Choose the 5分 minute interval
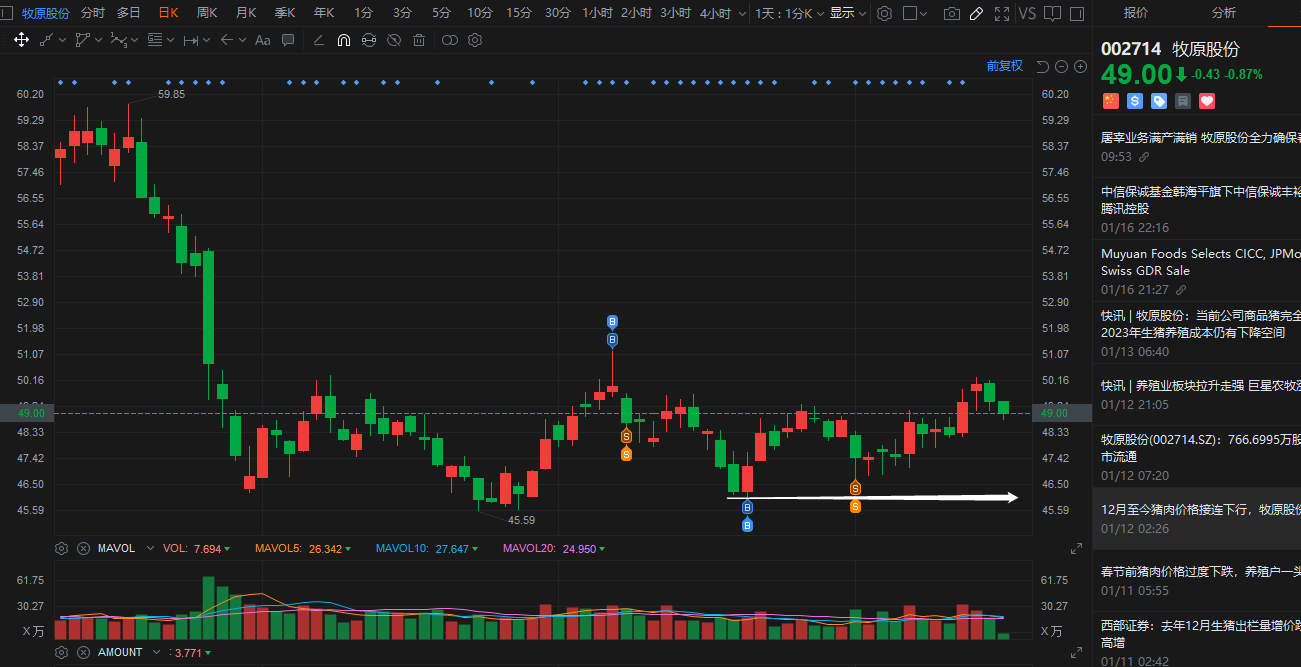The image size is (1301, 667). click(x=441, y=13)
